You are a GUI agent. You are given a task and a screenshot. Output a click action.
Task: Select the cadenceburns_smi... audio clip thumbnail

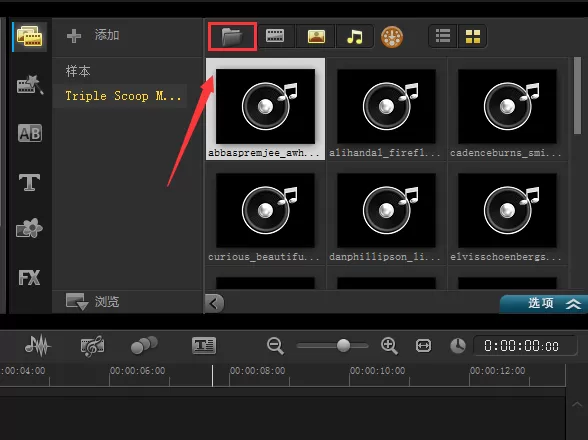pos(507,106)
